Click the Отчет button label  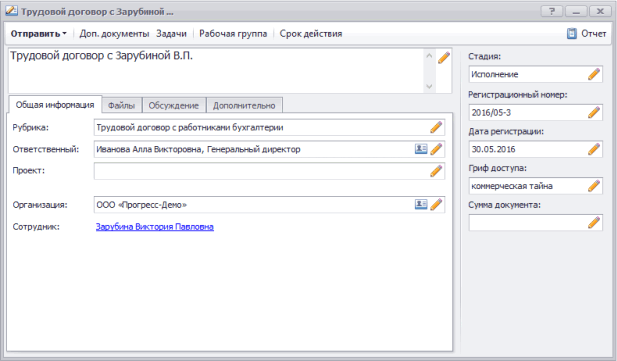[x=594, y=33]
